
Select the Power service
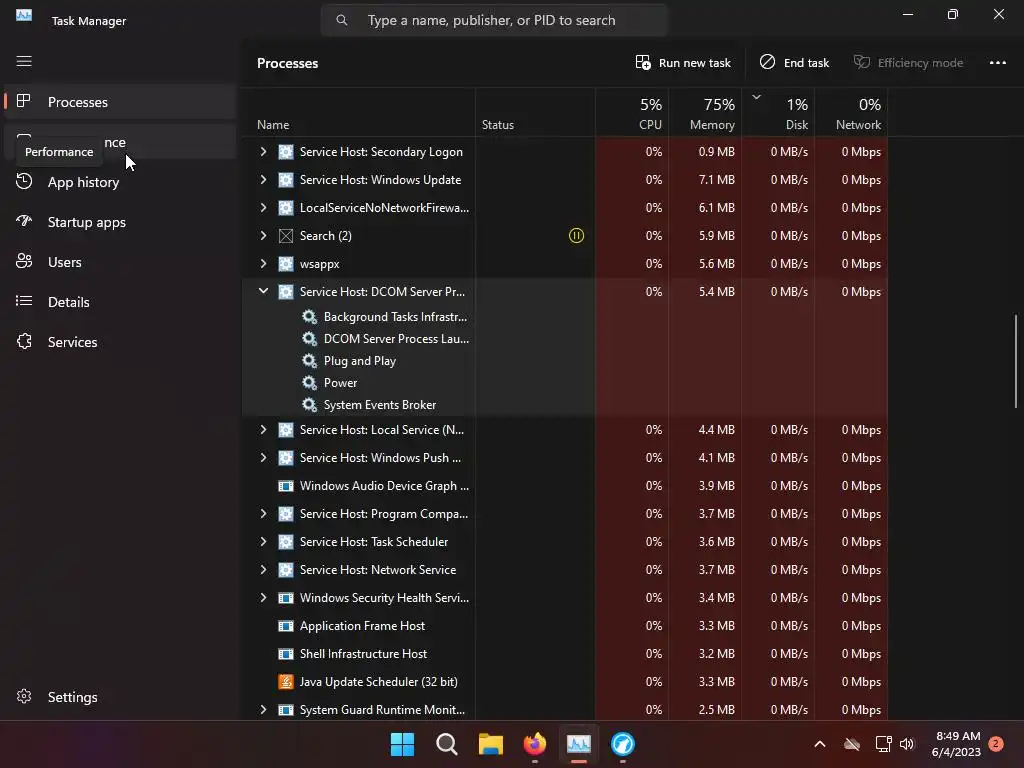coord(340,383)
